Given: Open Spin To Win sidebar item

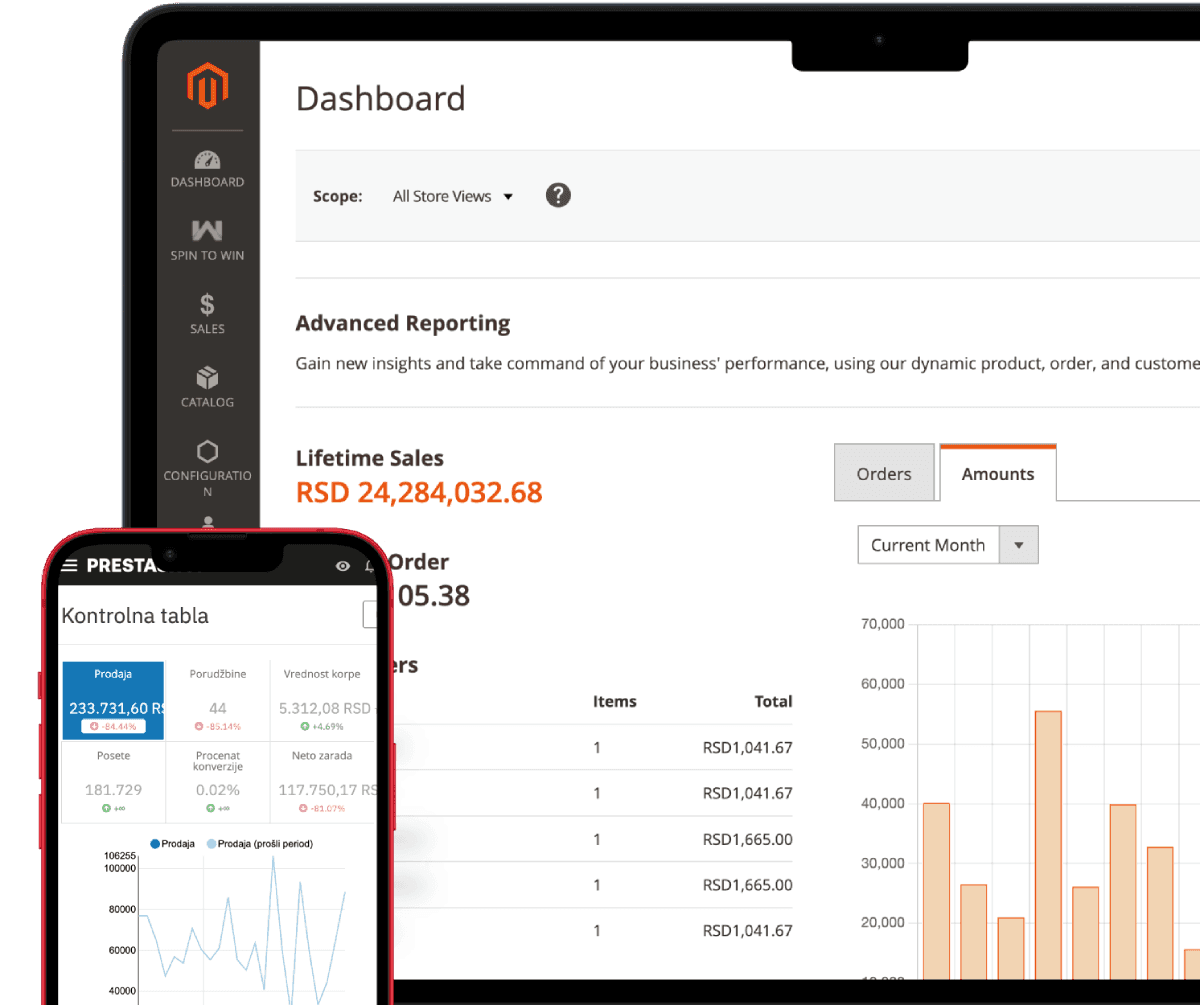Looking at the screenshot, I should tap(207, 241).
